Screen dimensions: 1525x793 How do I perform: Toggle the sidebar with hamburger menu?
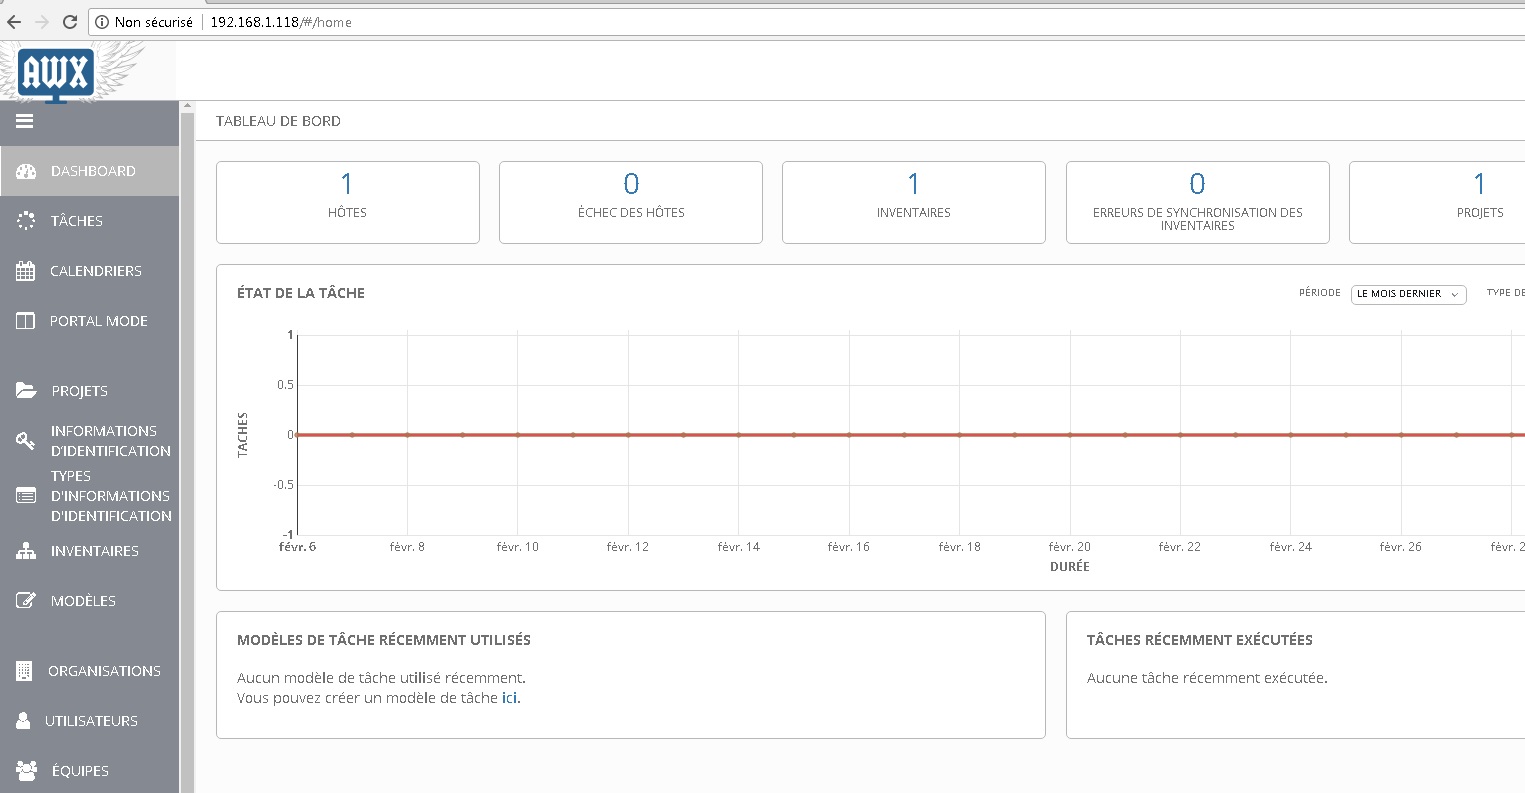click(23, 120)
